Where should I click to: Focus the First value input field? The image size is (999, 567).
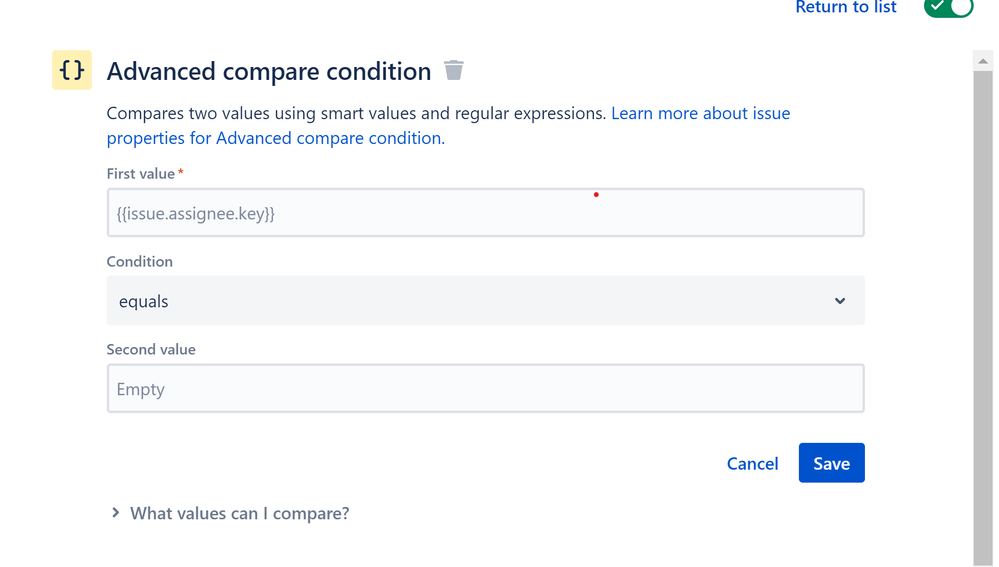(485, 213)
